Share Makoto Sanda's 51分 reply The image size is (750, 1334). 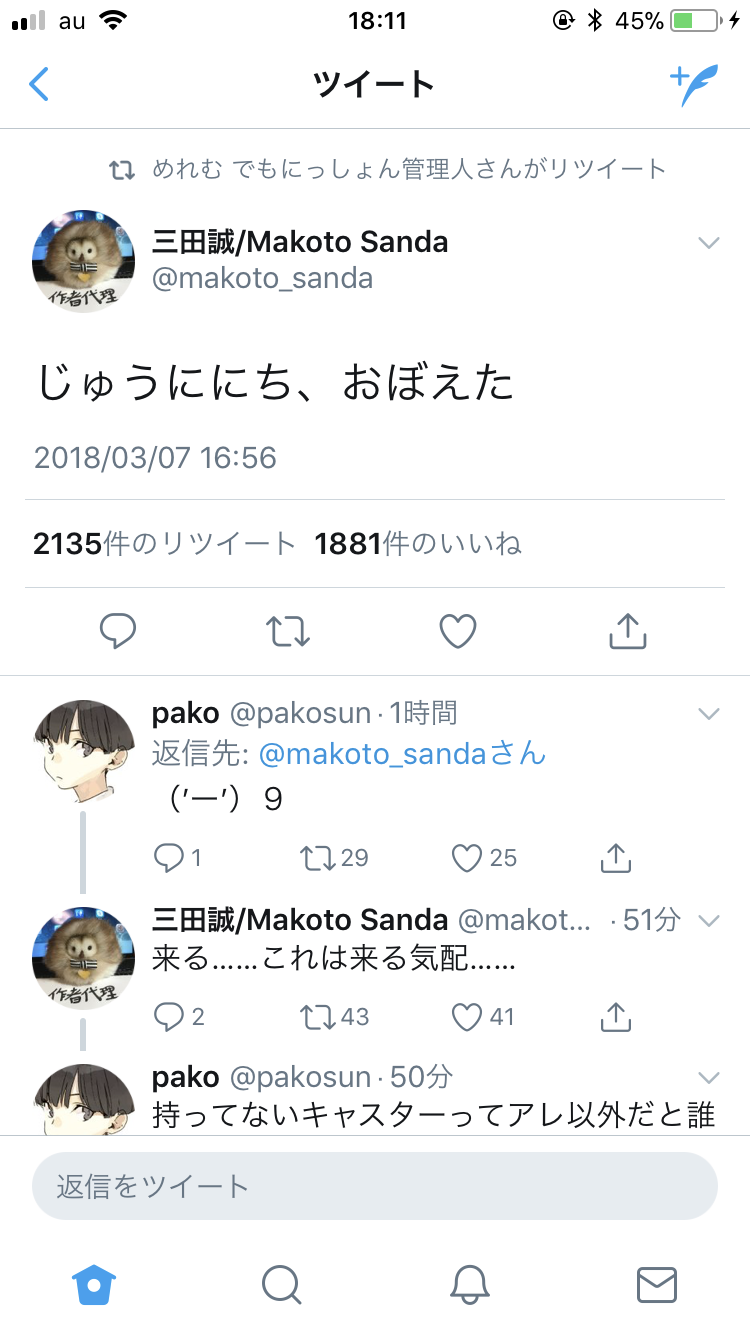615,1017
